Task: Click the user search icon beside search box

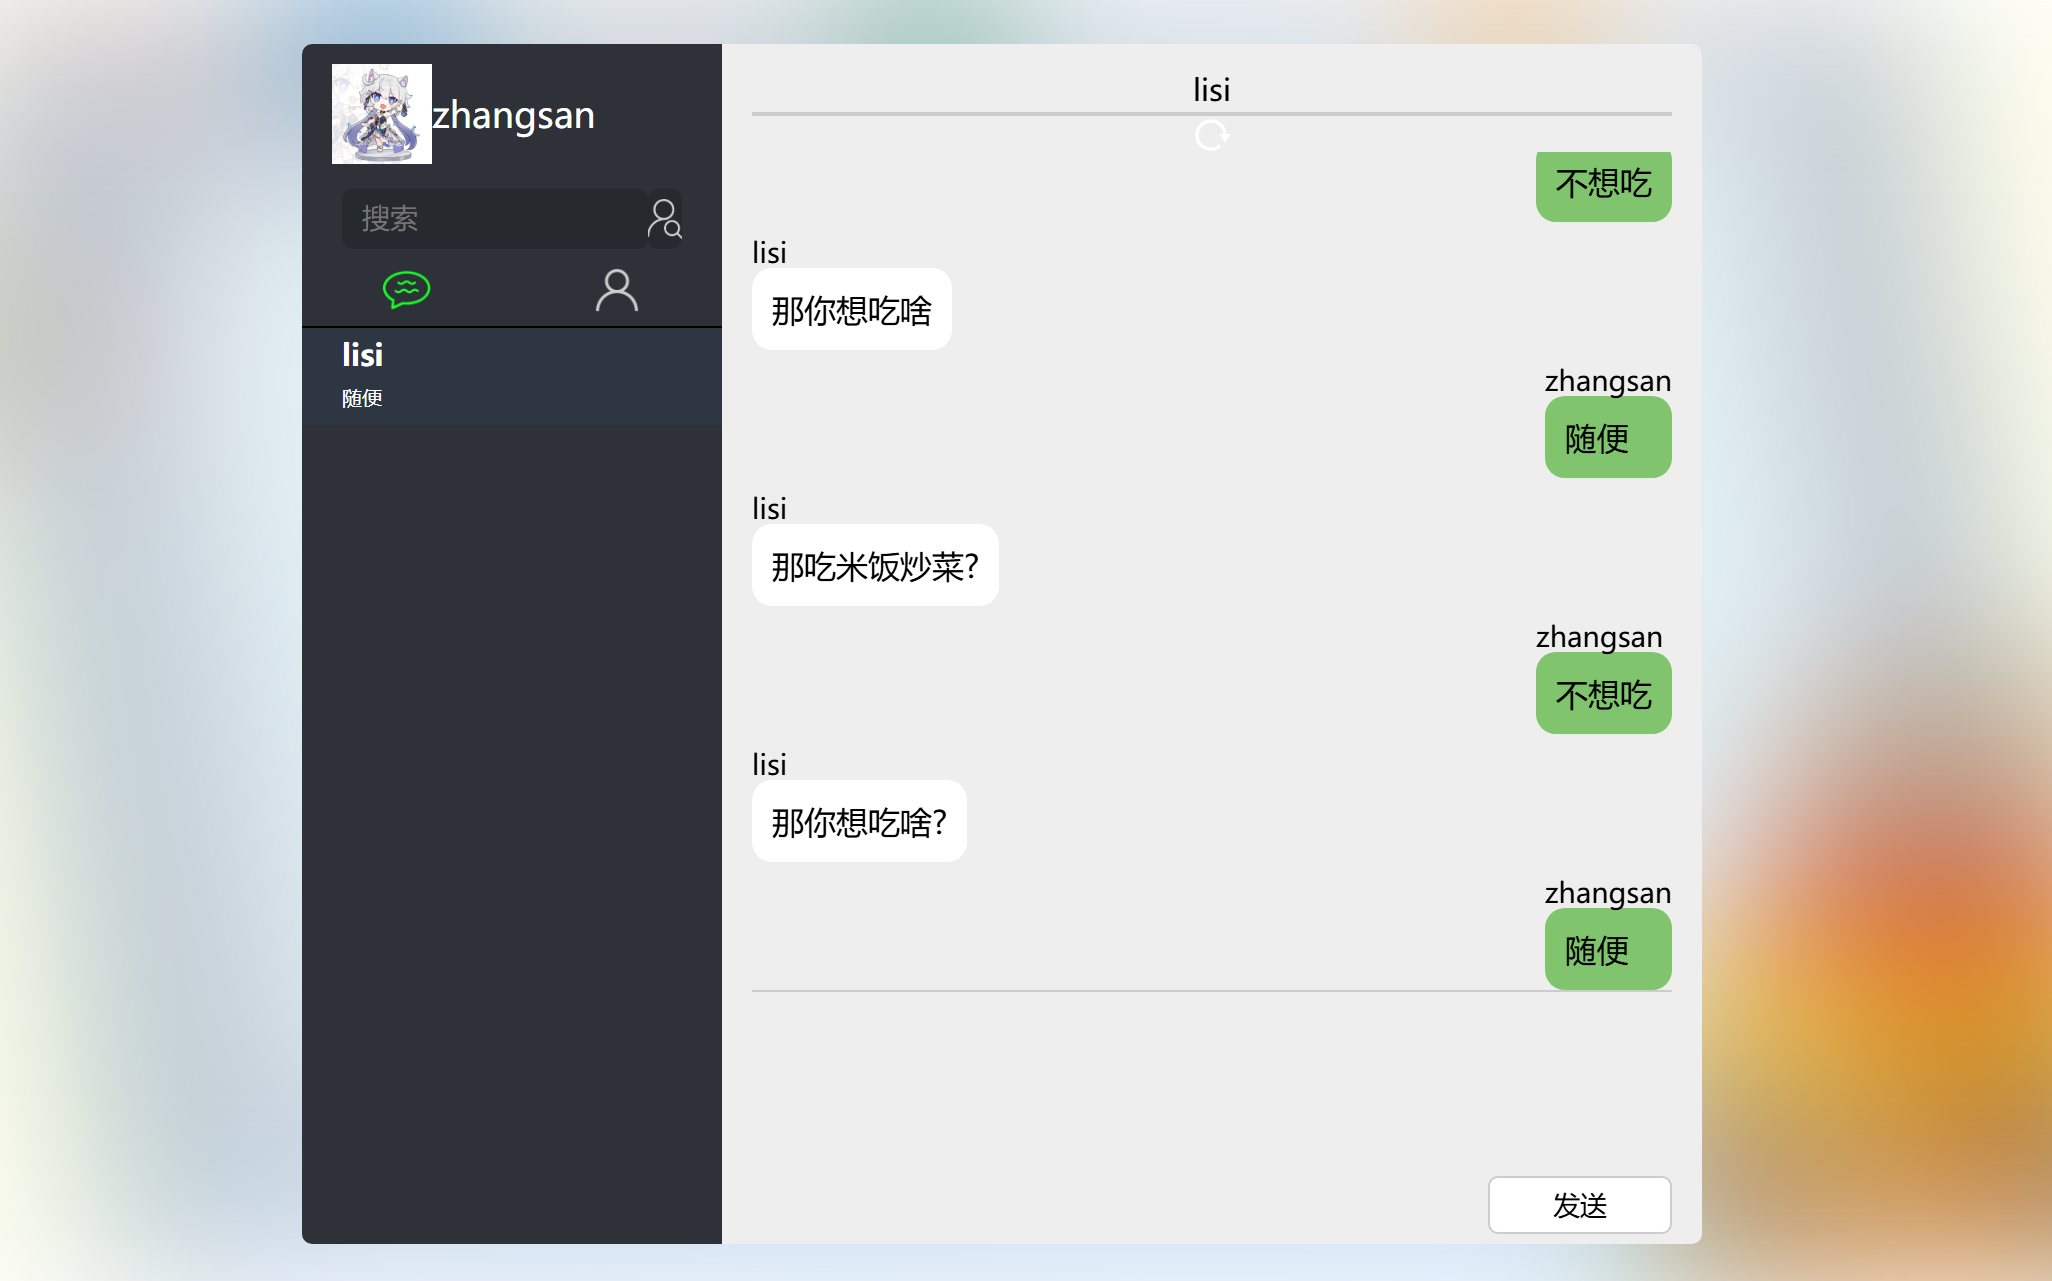Action: [x=665, y=219]
